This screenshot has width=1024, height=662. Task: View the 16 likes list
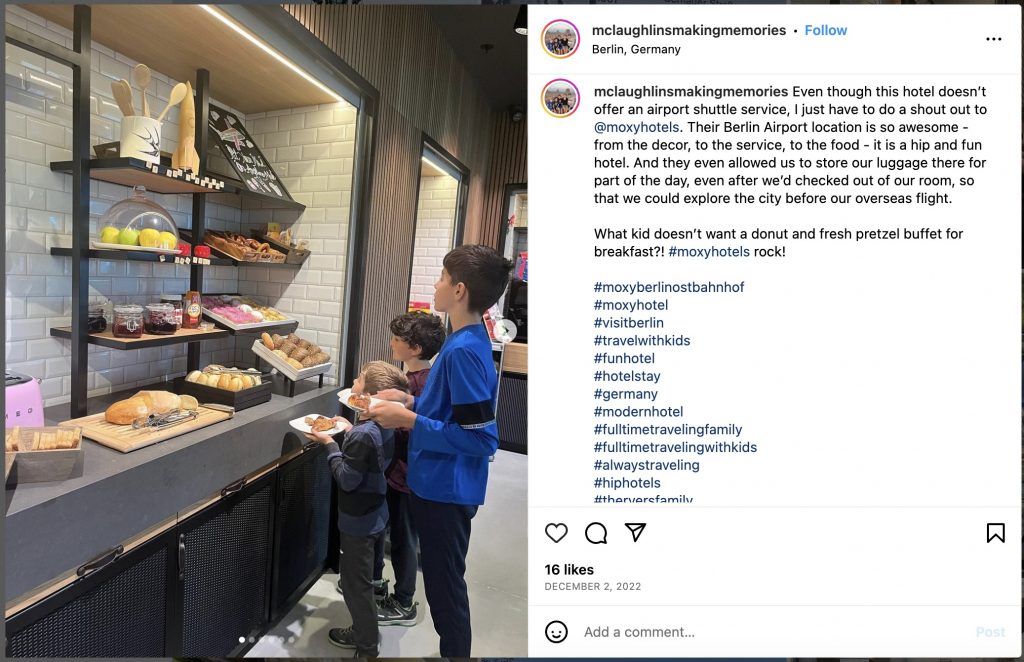pos(569,569)
